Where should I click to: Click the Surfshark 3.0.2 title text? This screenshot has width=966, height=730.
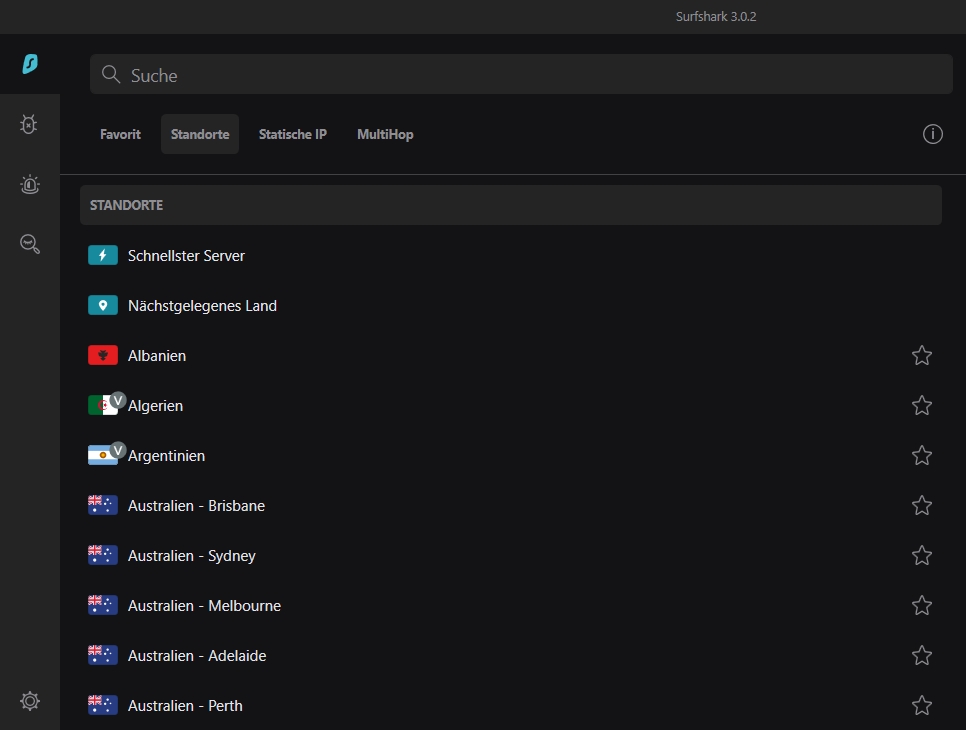[716, 17]
